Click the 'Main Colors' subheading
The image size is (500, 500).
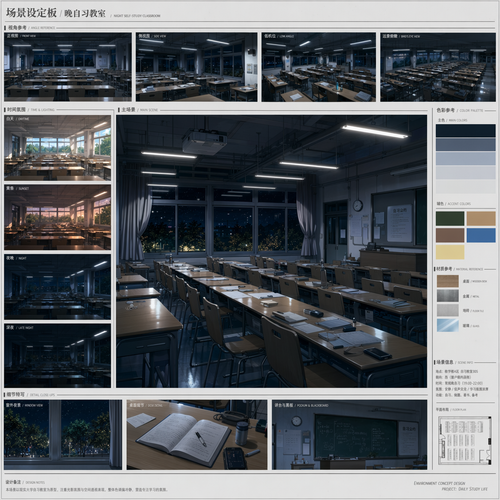pos(458,120)
